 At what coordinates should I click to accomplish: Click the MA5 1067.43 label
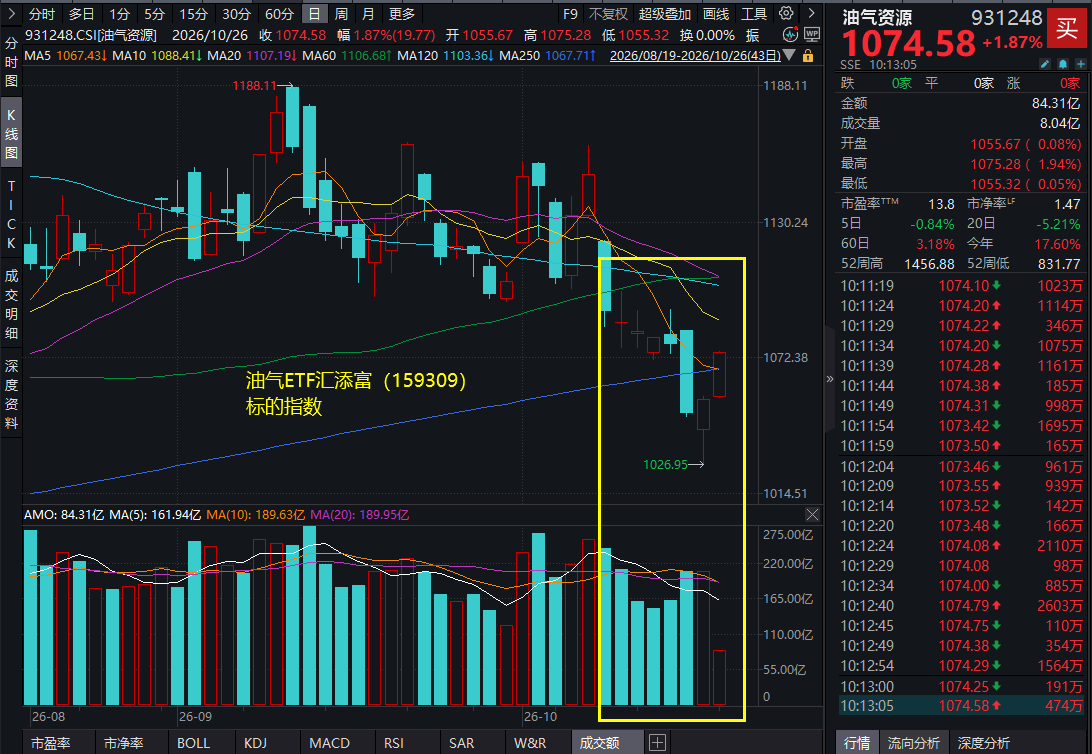pyautogui.click(x=64, y=55)
